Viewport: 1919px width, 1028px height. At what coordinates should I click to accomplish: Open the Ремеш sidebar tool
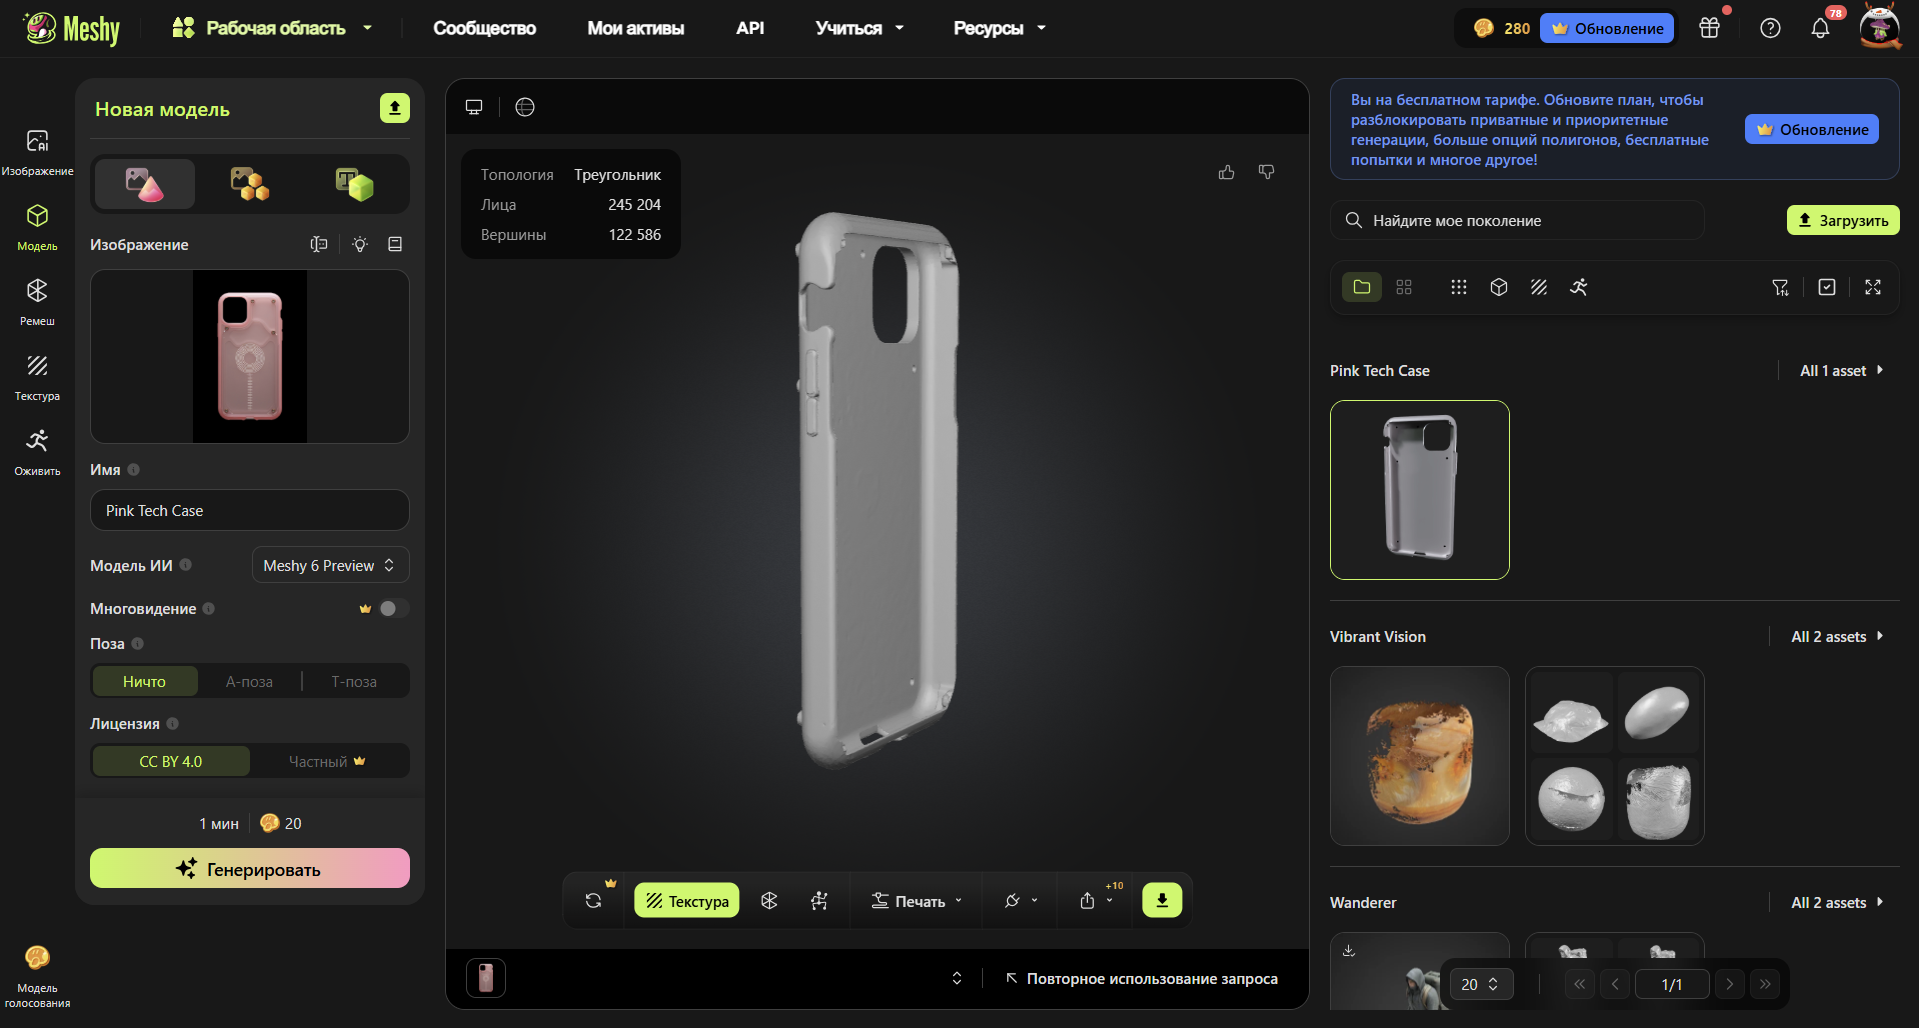37,302
